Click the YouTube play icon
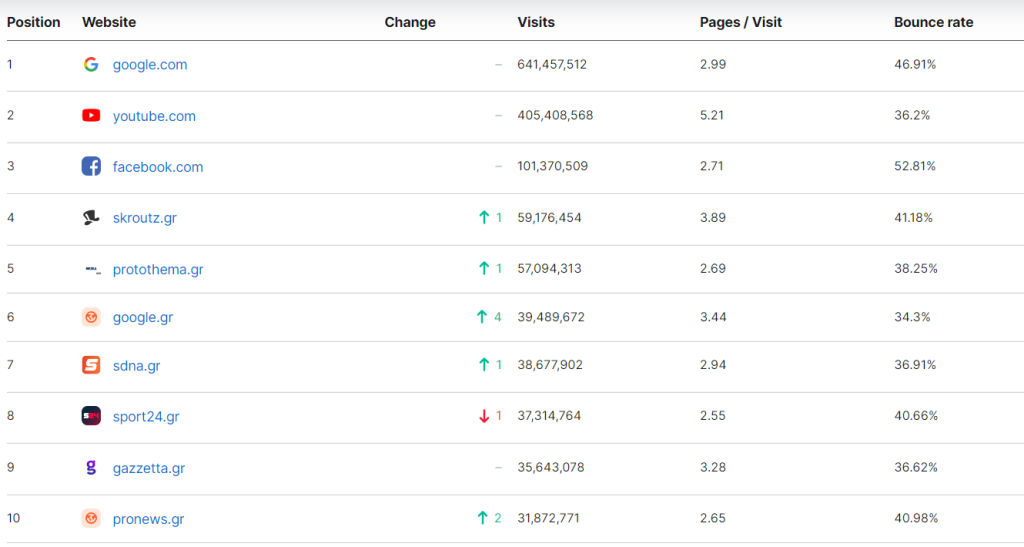Screen dimensions: 1024x547 tap(91, 116)
